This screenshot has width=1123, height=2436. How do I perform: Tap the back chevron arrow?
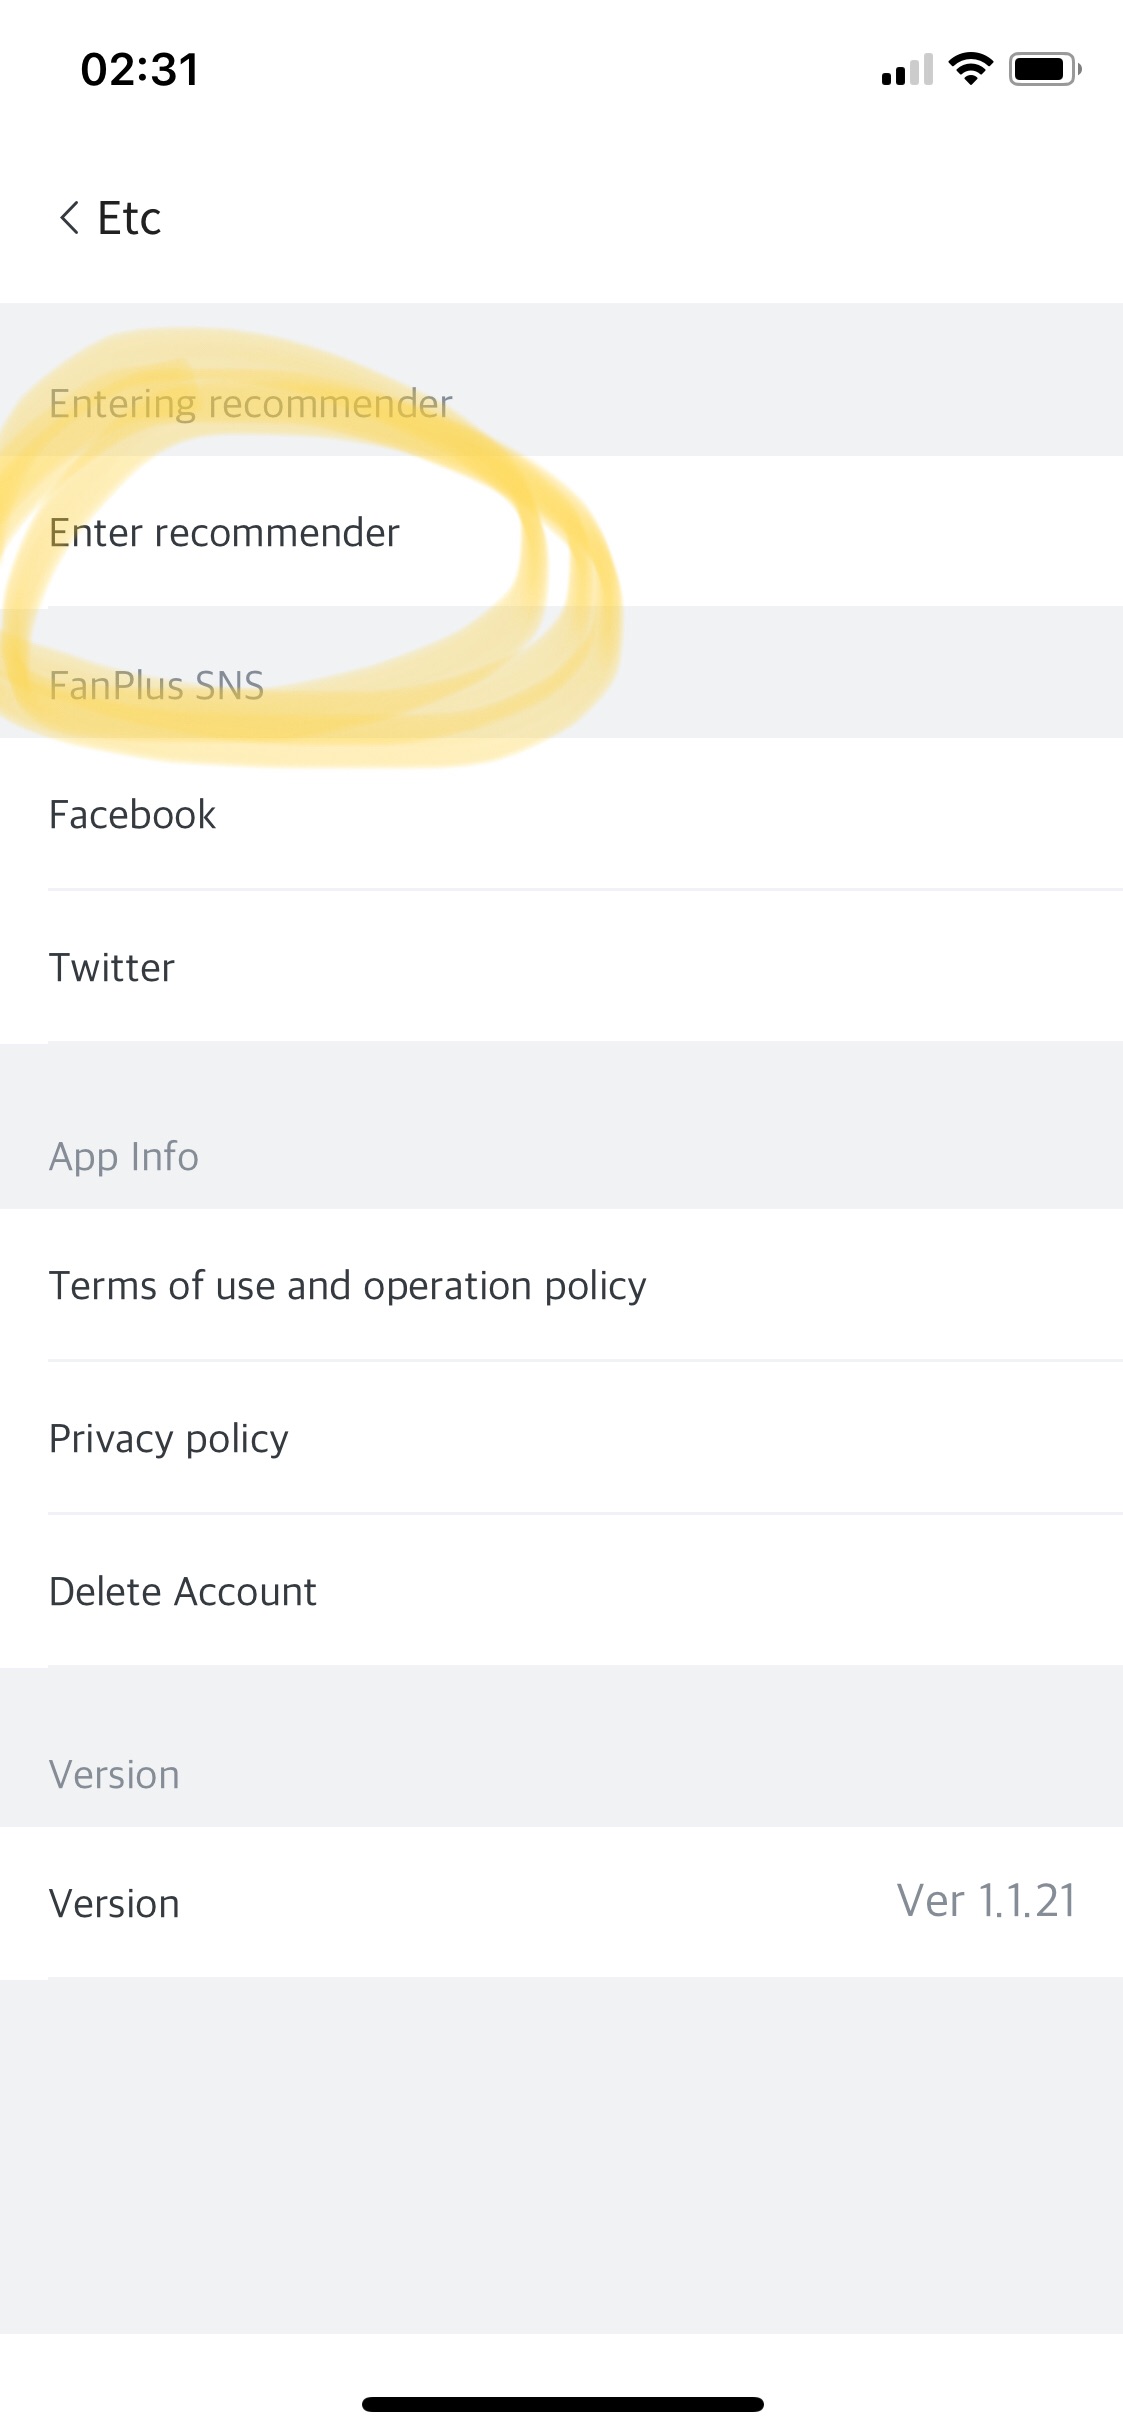[x=68, y=218]
